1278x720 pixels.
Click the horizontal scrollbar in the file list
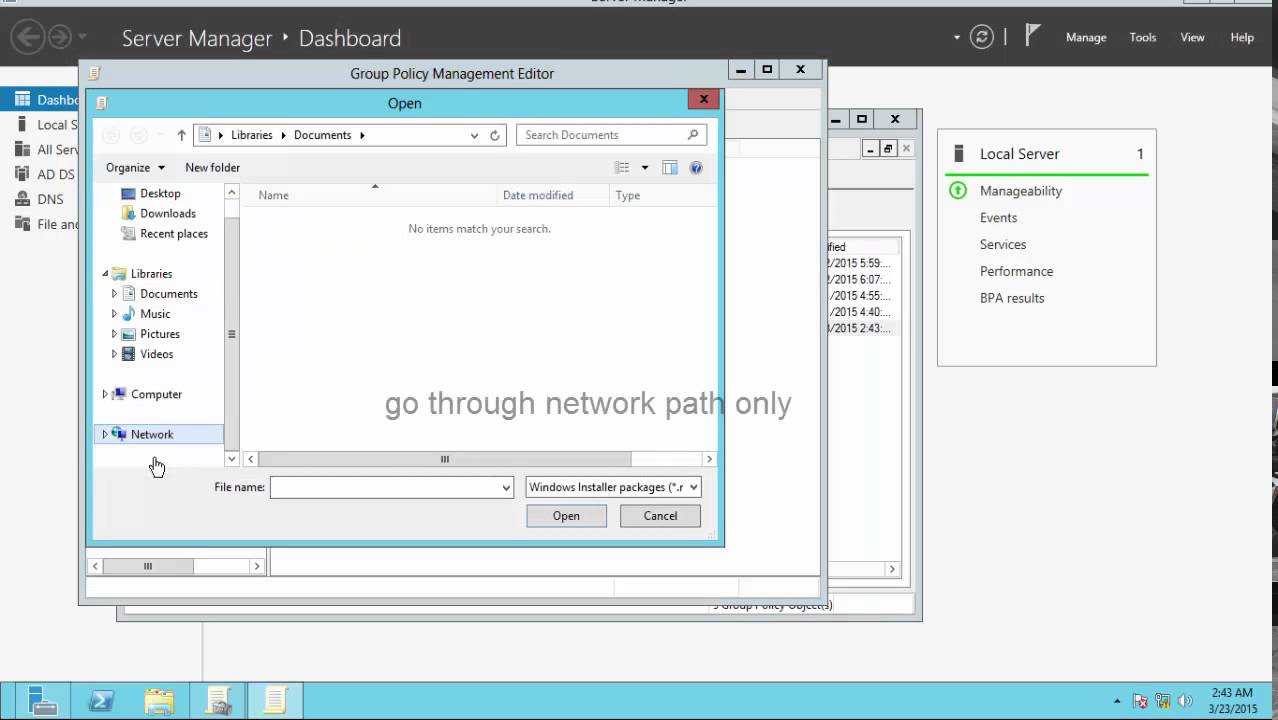tap(445, 459)
